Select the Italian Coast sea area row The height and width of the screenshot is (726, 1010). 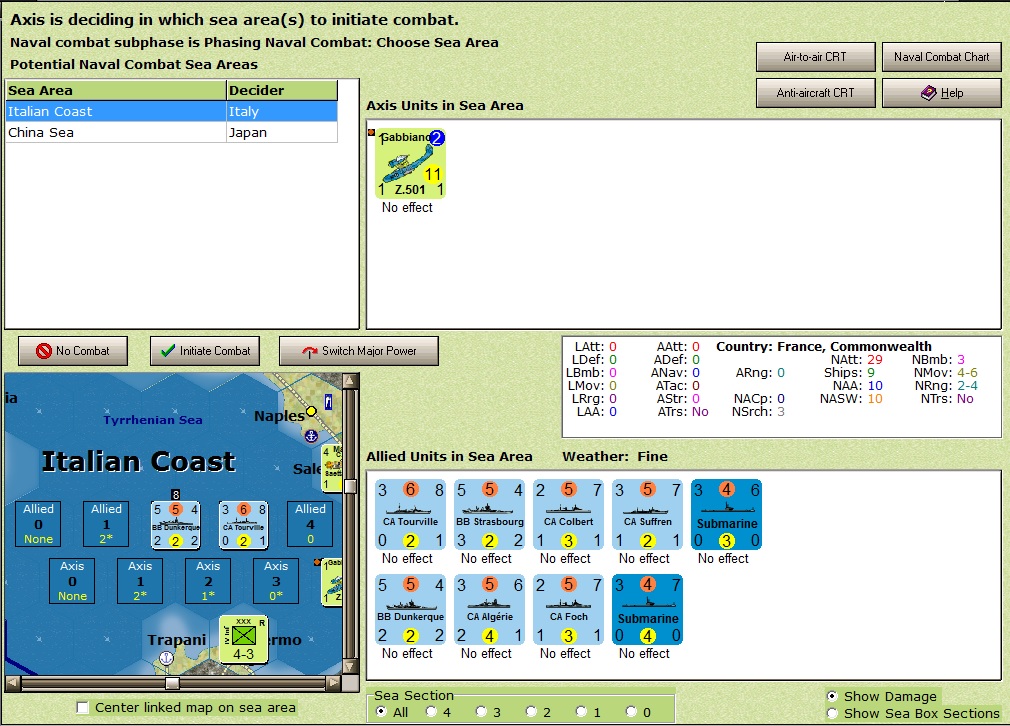[x=171, y=111]
